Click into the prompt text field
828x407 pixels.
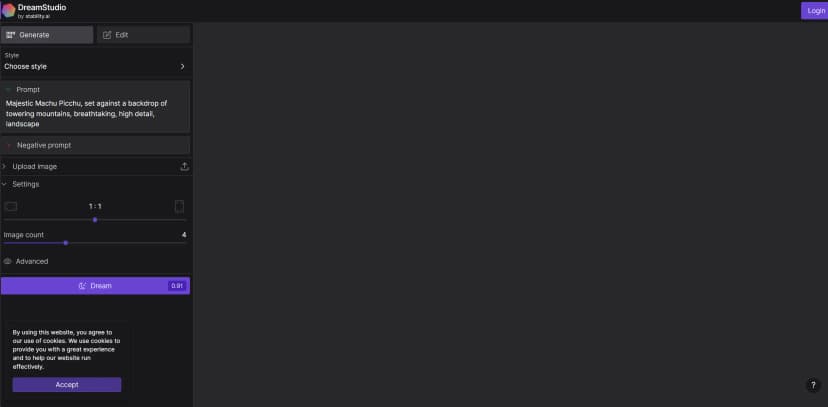coord(96,113)
